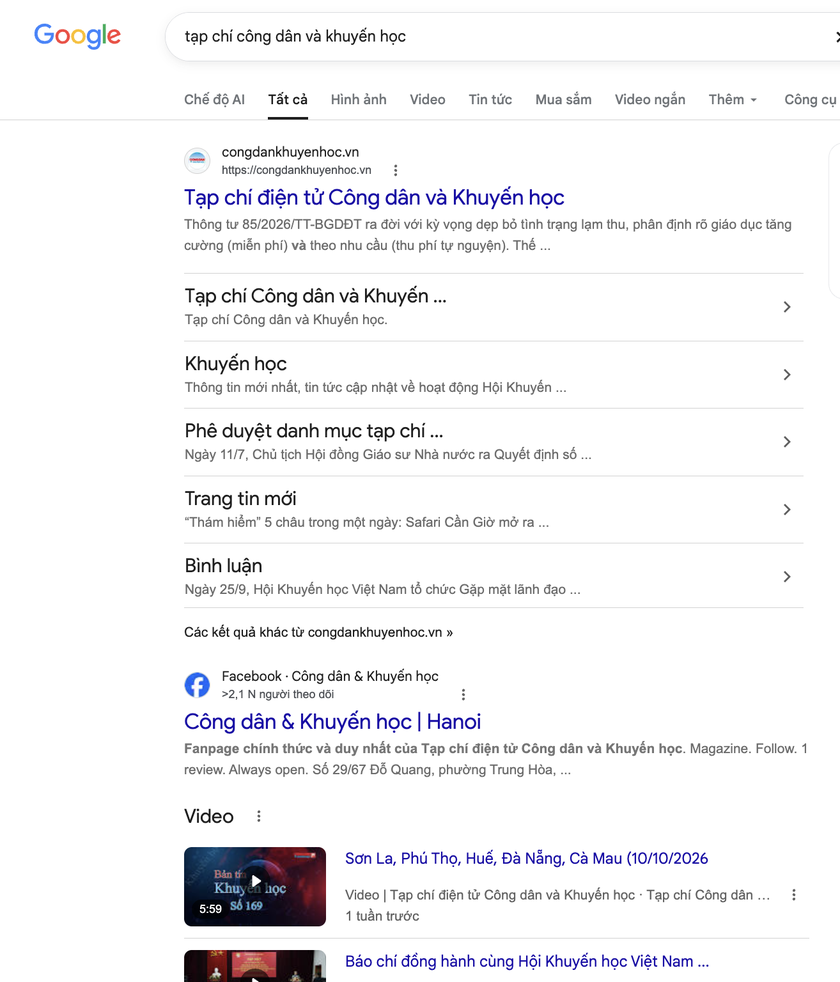
Task: Expand the Khuyến học sitelink row
Action: pyautogui.click(x=787, y=375)
